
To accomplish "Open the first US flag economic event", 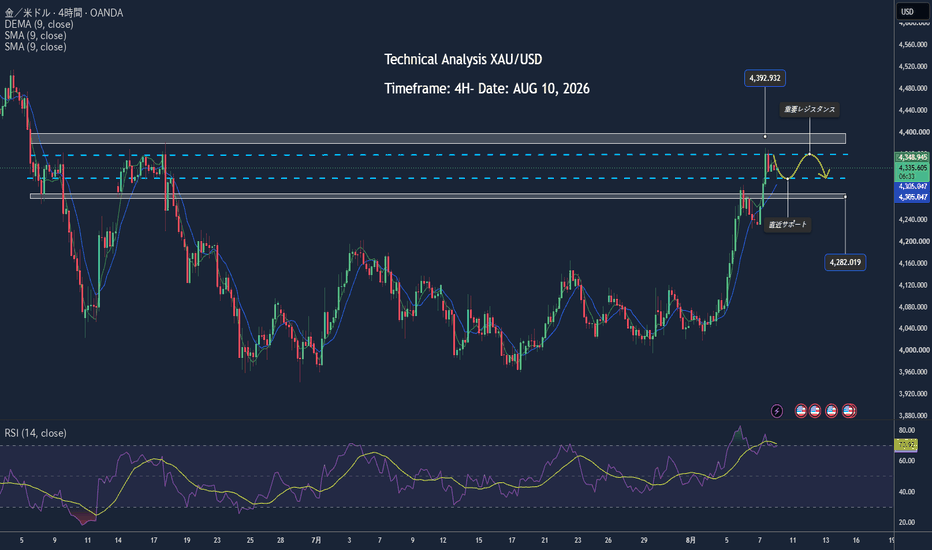I will tap(801, 411).
